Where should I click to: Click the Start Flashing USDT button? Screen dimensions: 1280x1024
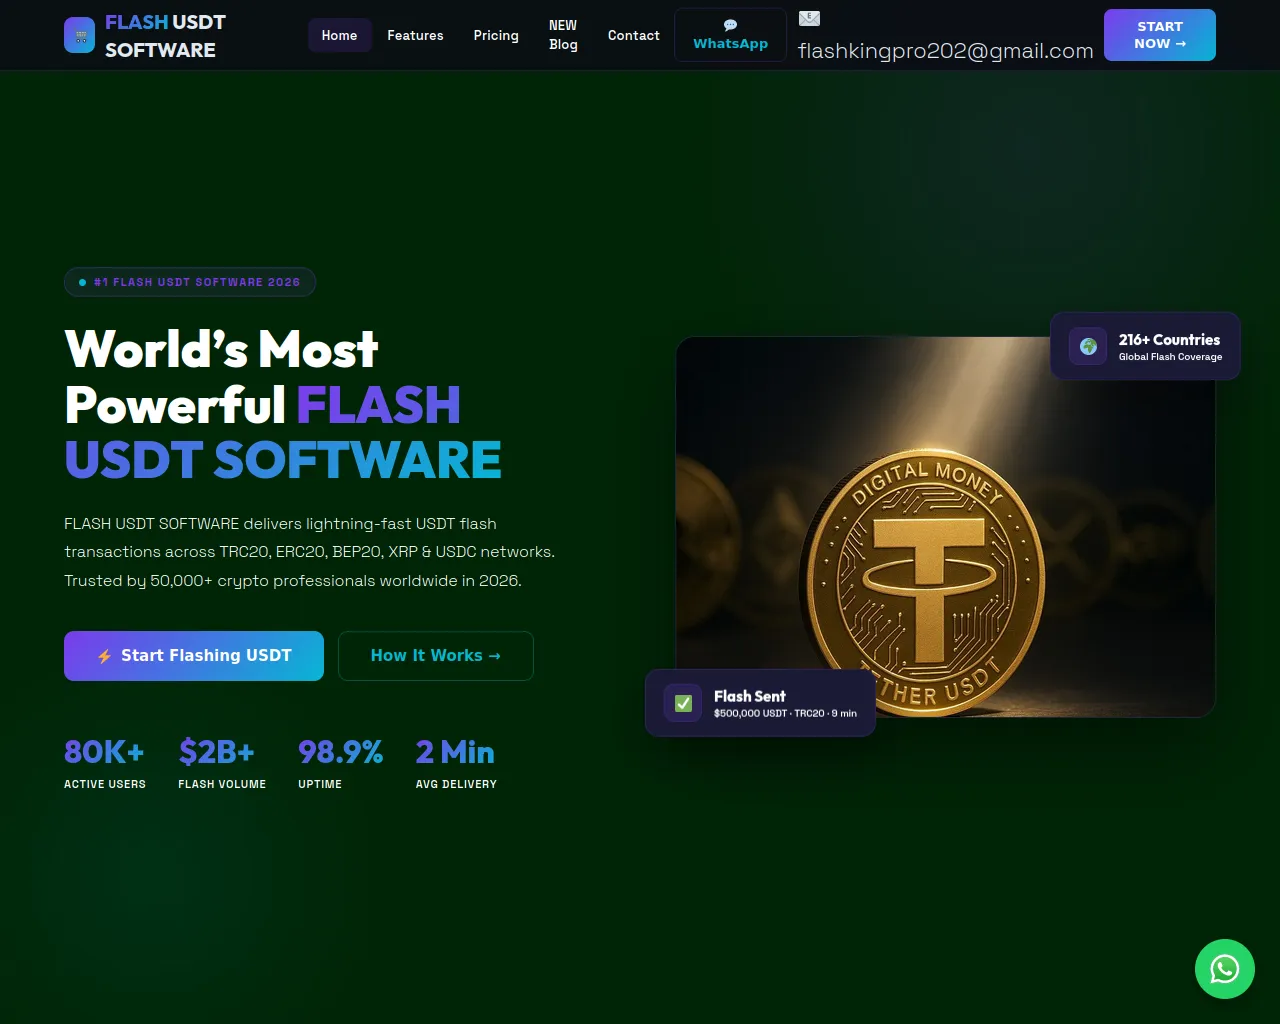pyautogui.click(x=194, y=656)
